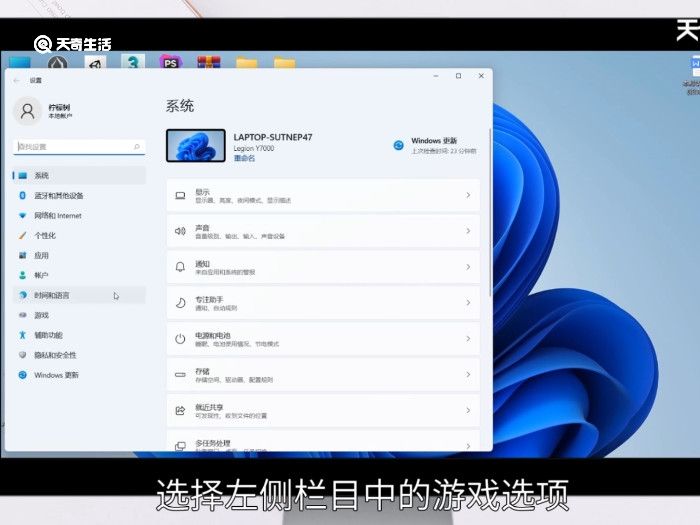Click the 查找设置 search field

point(79,146)
